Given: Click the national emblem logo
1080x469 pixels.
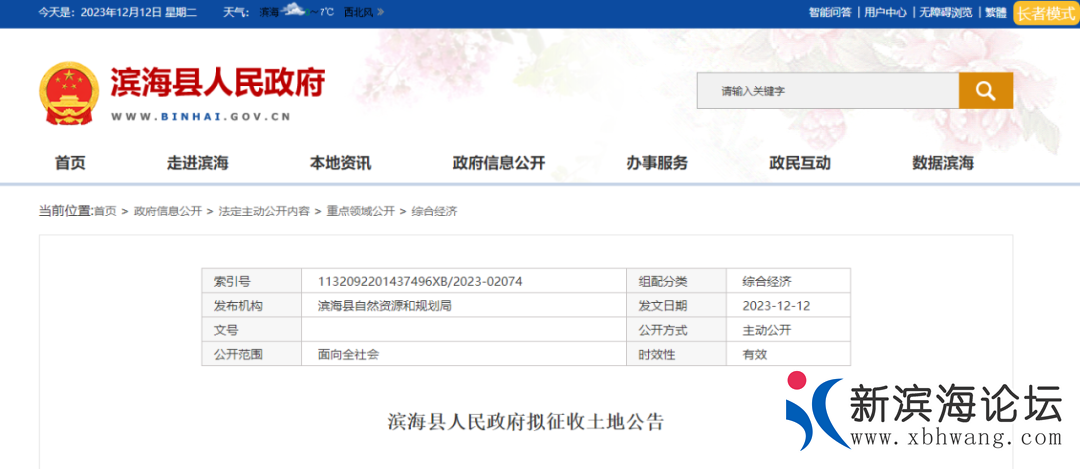Looking at the screenshot, I should [69, 93].
